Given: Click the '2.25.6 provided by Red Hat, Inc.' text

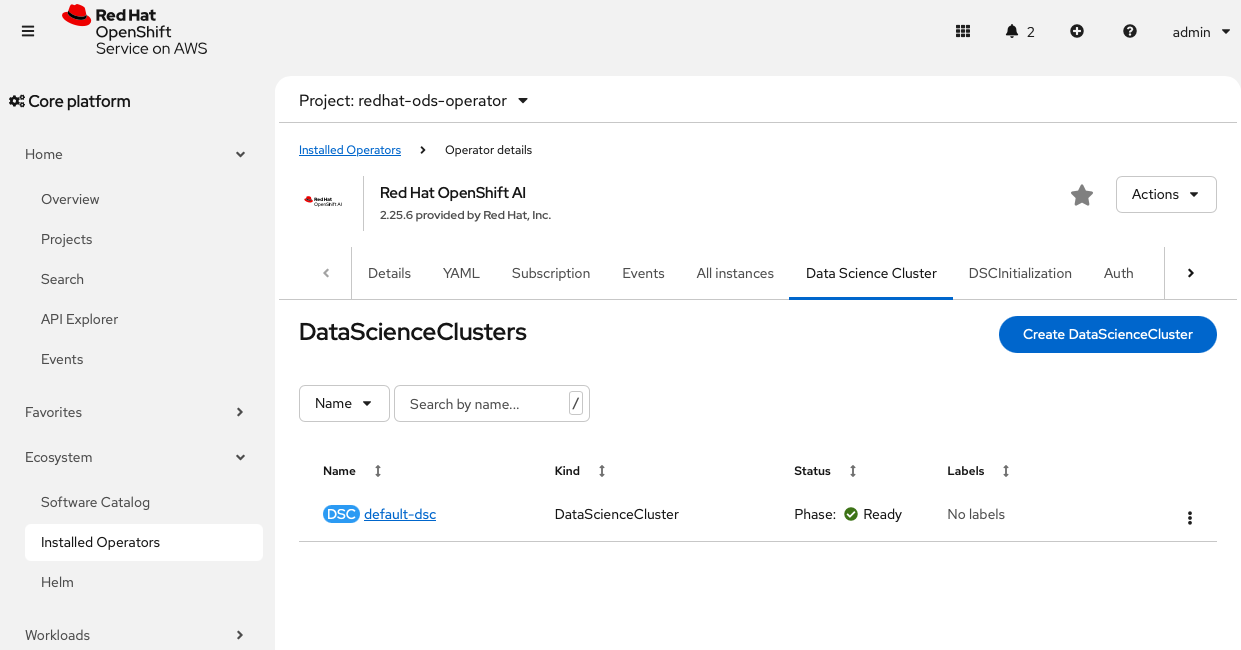Looking at the screenshot, I should click(x=465, y=215).
